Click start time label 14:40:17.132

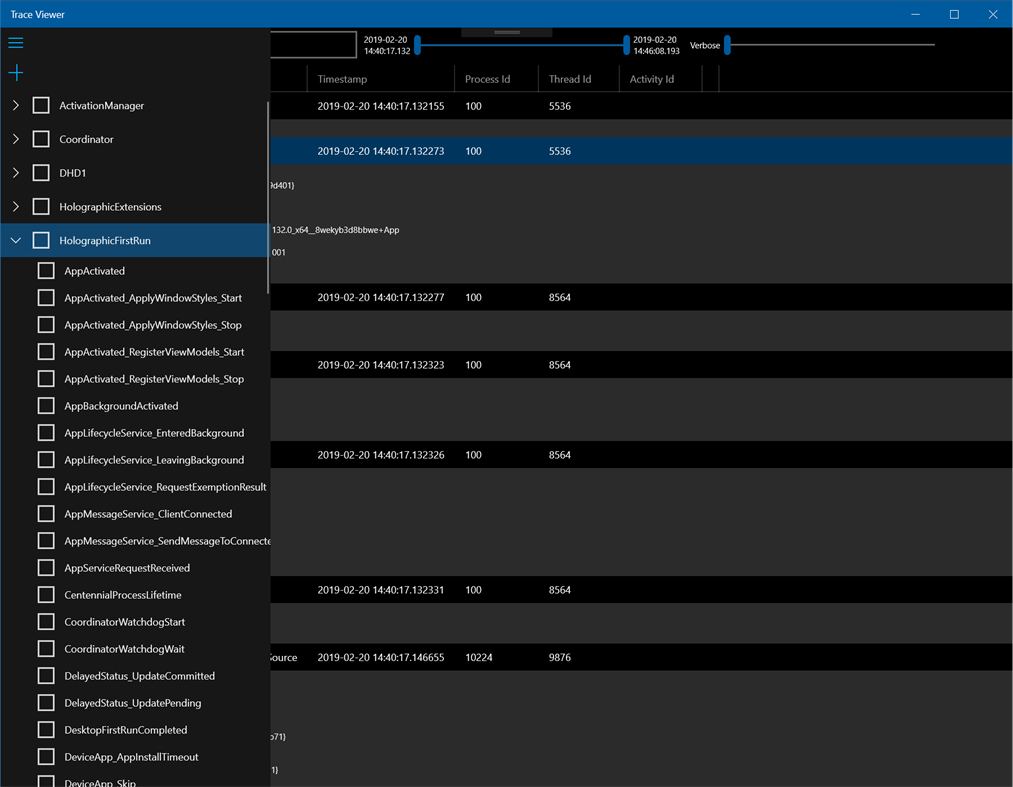click(386, 45)
